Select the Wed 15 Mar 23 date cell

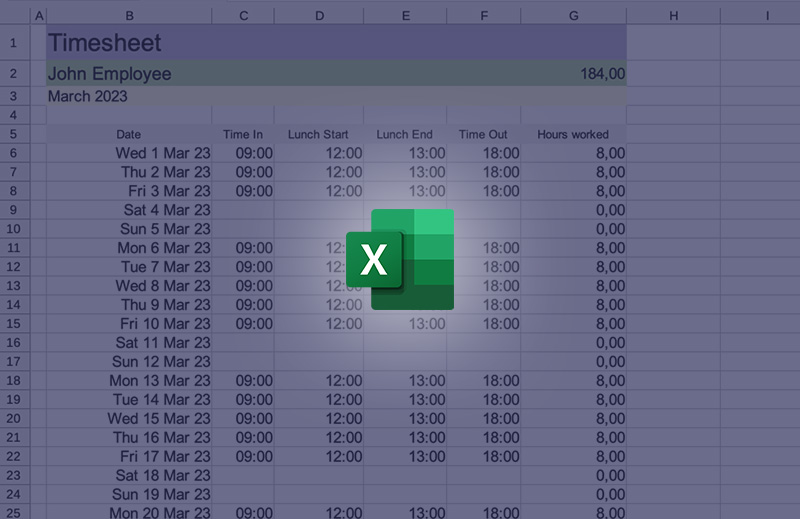[x=129, y=418]
